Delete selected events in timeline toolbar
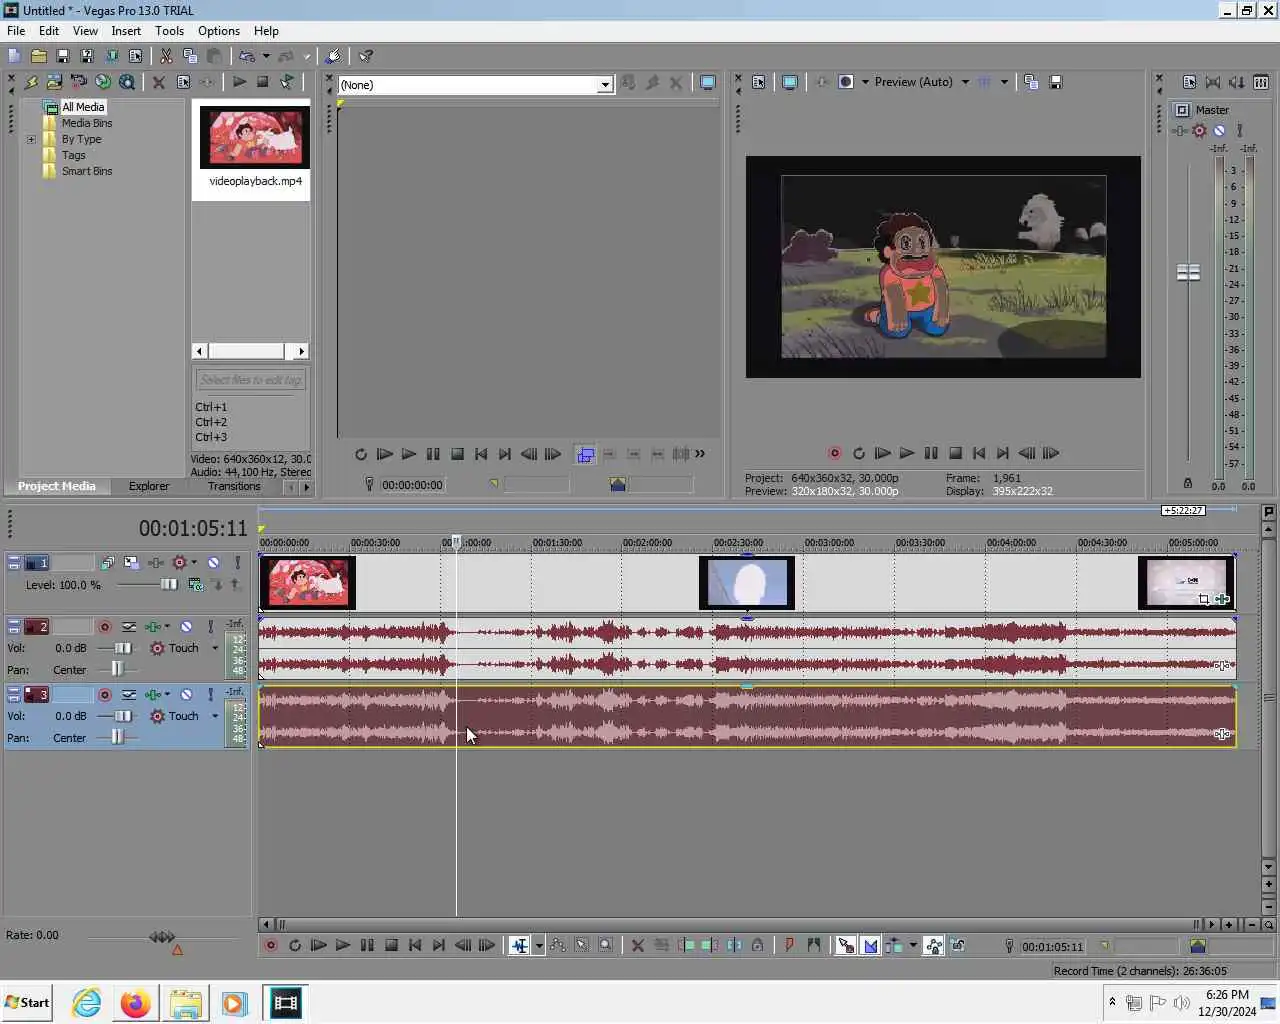Viewport: 1280px width, 1024px height. tap(637, 945)
